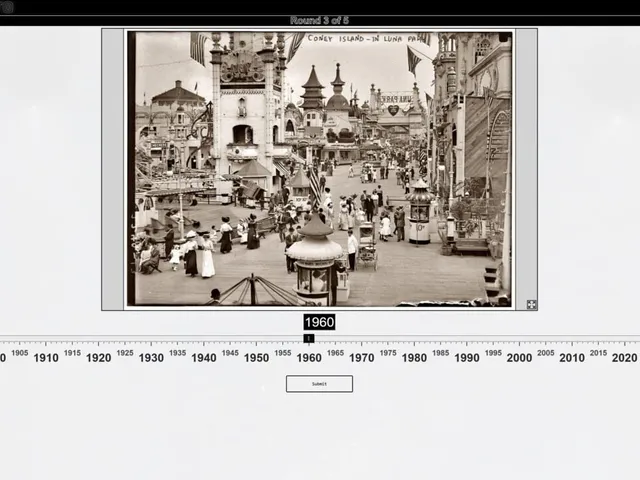Submit the year guess
Viewport: 640px width, 480px height.
pyautogui.click(x=319, y=384)
